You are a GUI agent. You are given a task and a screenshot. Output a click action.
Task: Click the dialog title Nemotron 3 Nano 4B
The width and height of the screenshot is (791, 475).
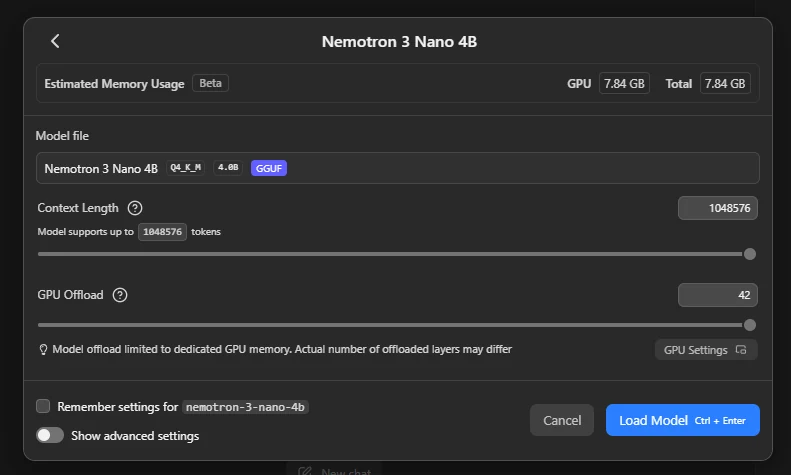pyautogui.click(x=400, y=42)
